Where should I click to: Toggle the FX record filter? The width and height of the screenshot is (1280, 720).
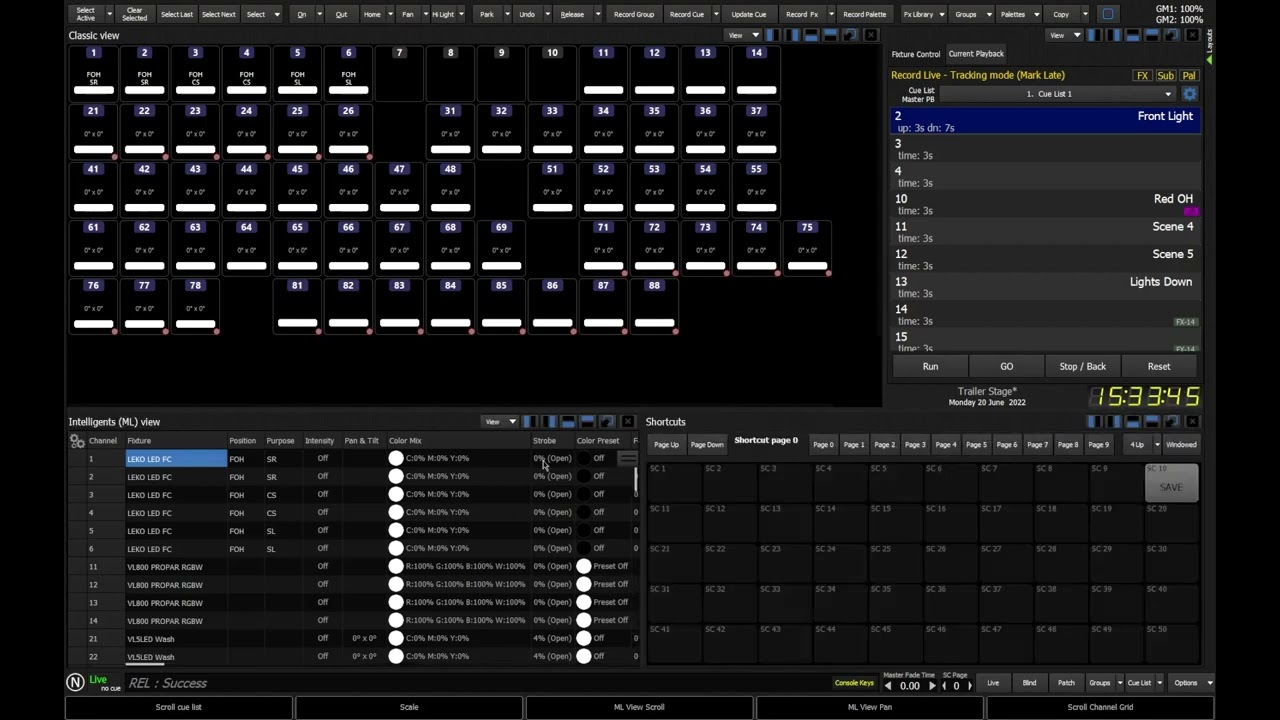tap(1142, 76)
